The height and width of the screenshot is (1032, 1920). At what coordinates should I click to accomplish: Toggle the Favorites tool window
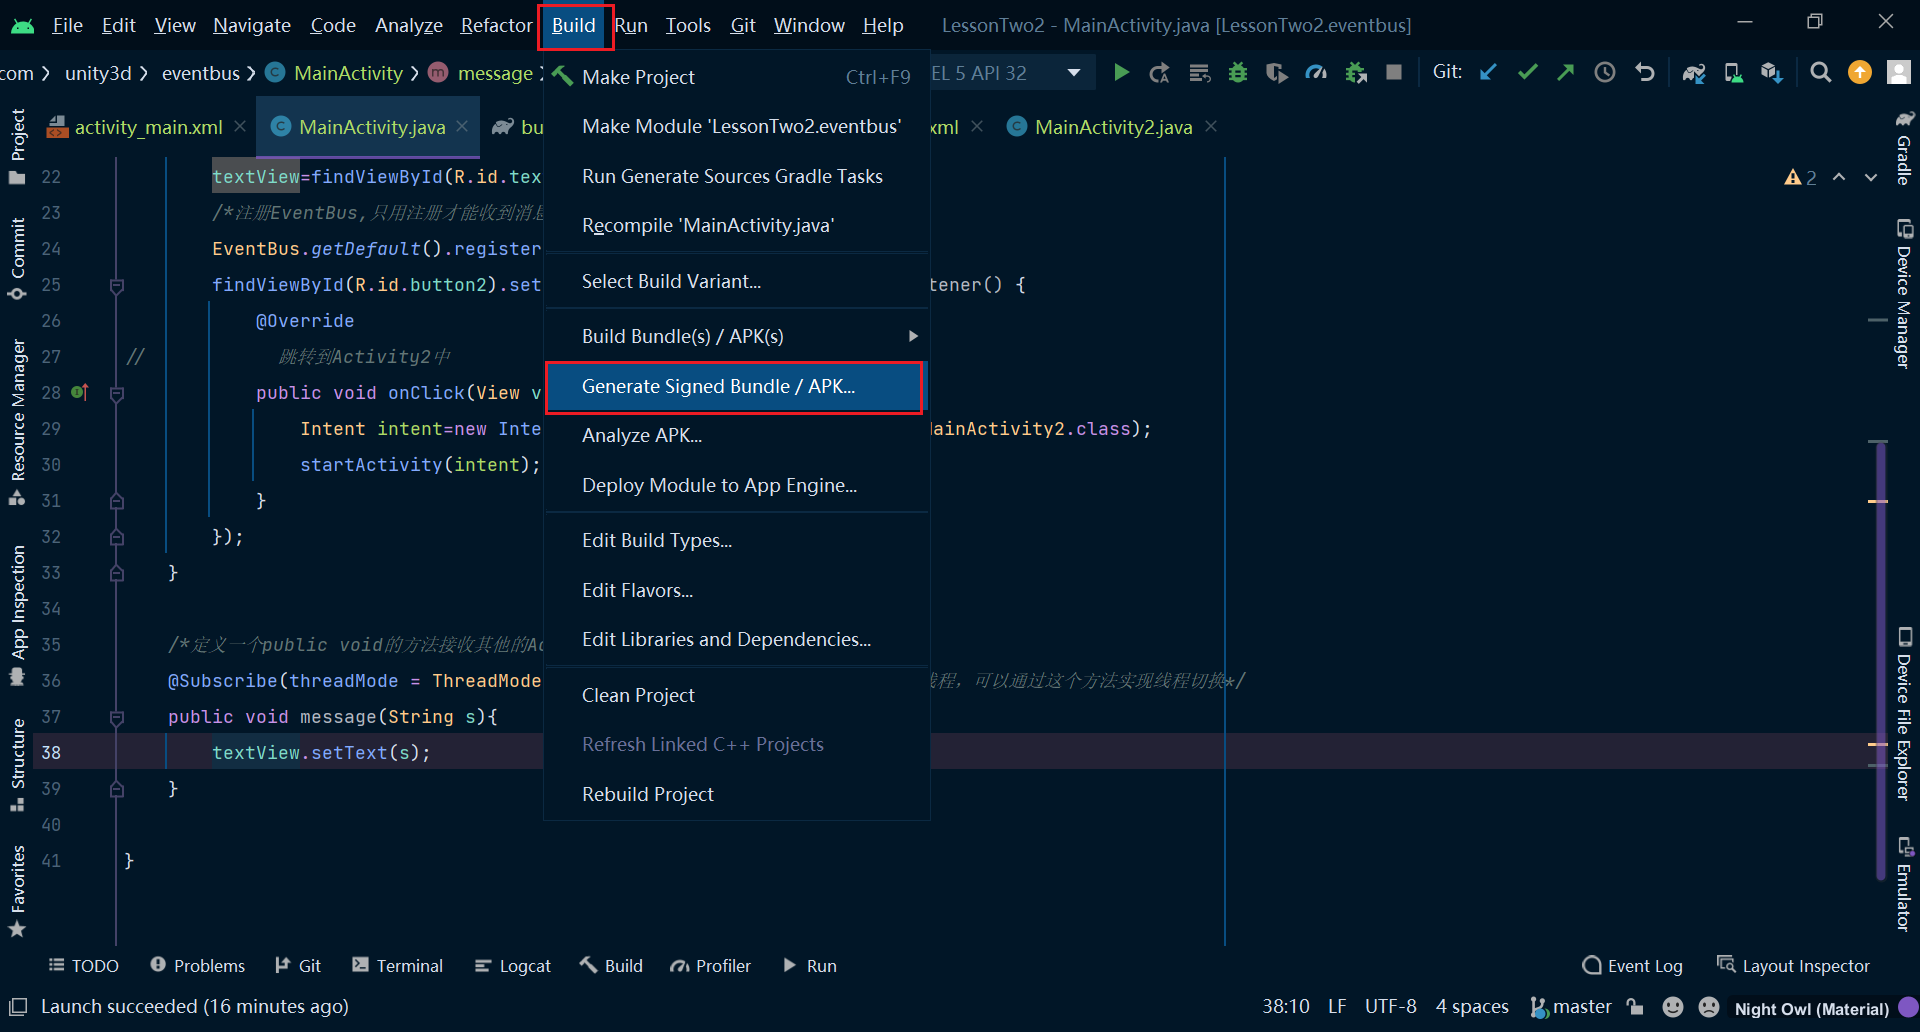[x=17, y=891]
